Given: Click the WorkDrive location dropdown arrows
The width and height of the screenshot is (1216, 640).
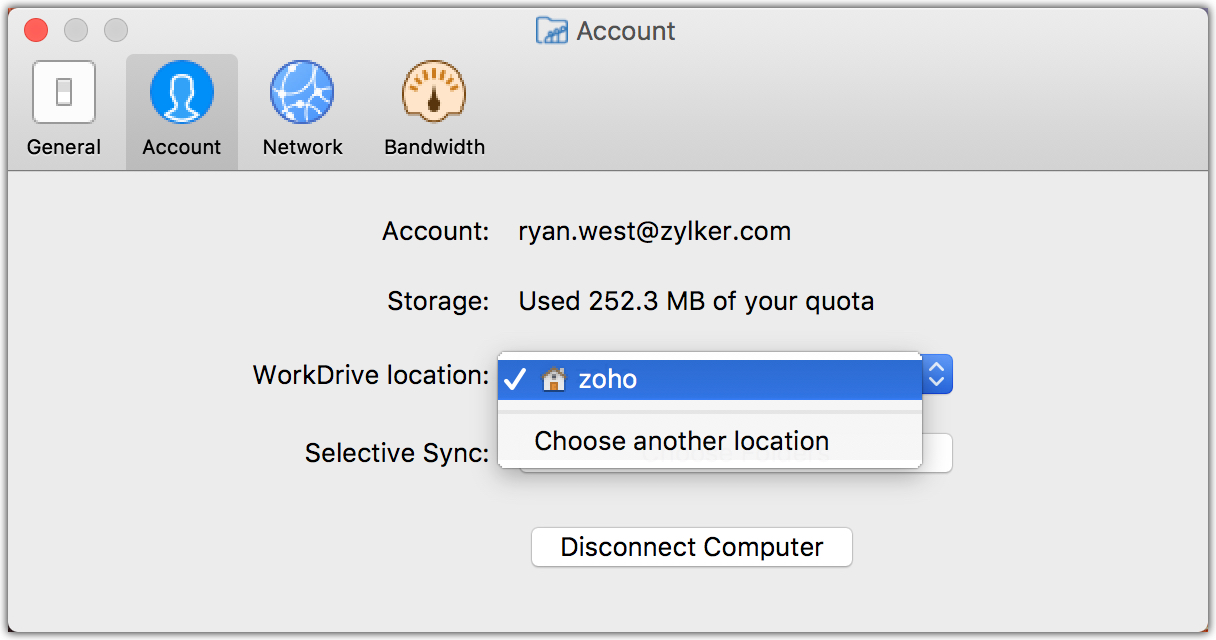Looking at the screenshot, I should [937, 375].
